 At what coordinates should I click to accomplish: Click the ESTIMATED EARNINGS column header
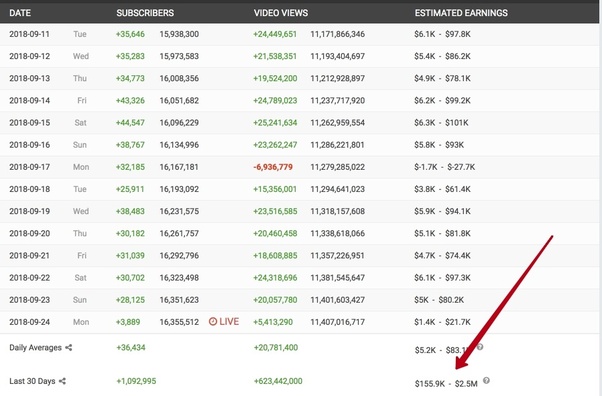point(461,13)
